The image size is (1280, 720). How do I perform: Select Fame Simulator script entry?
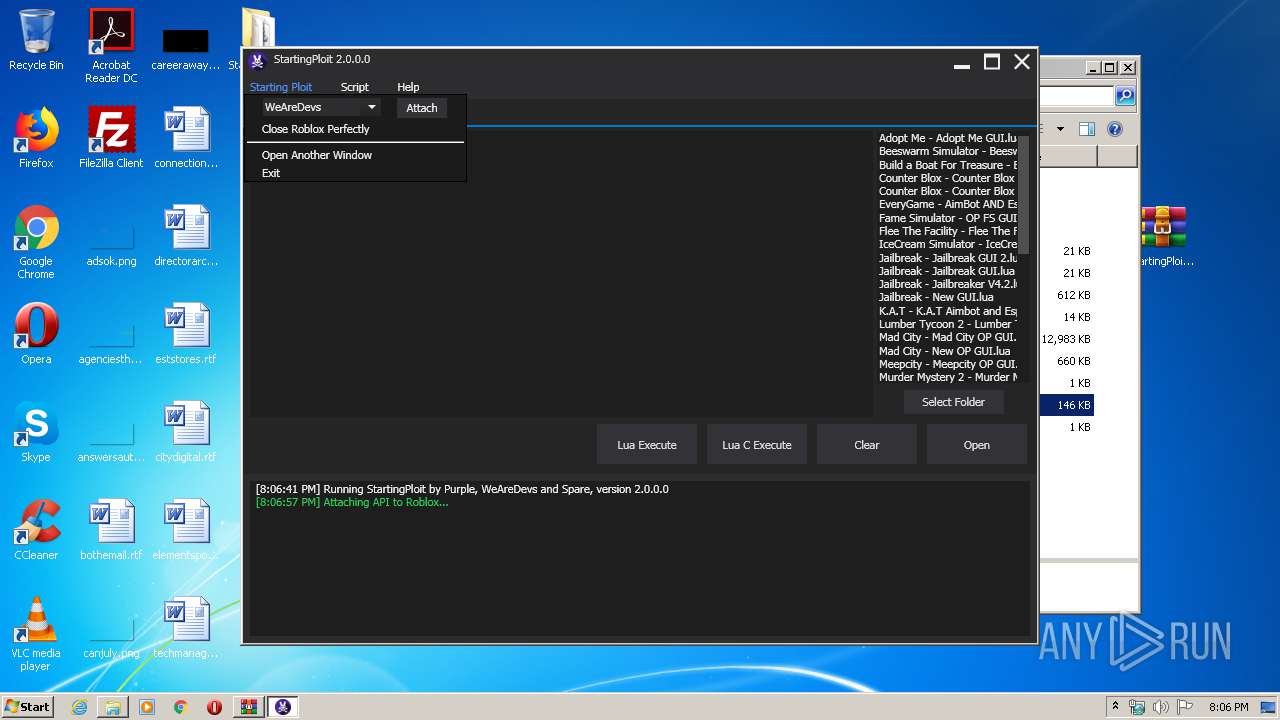click(x=947, y=218)
